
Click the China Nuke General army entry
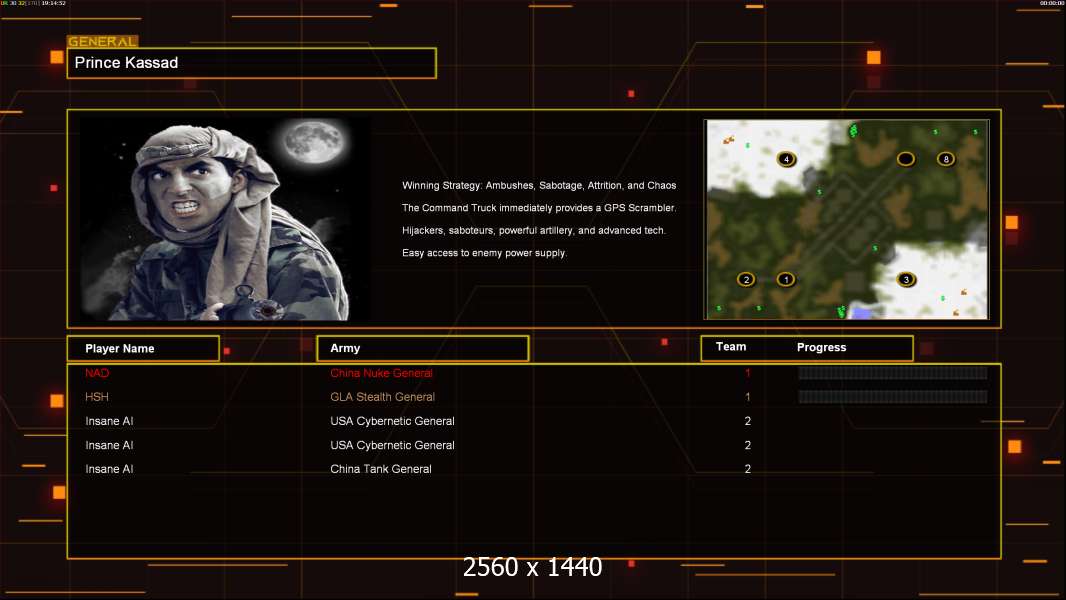(x=381, y=373)
